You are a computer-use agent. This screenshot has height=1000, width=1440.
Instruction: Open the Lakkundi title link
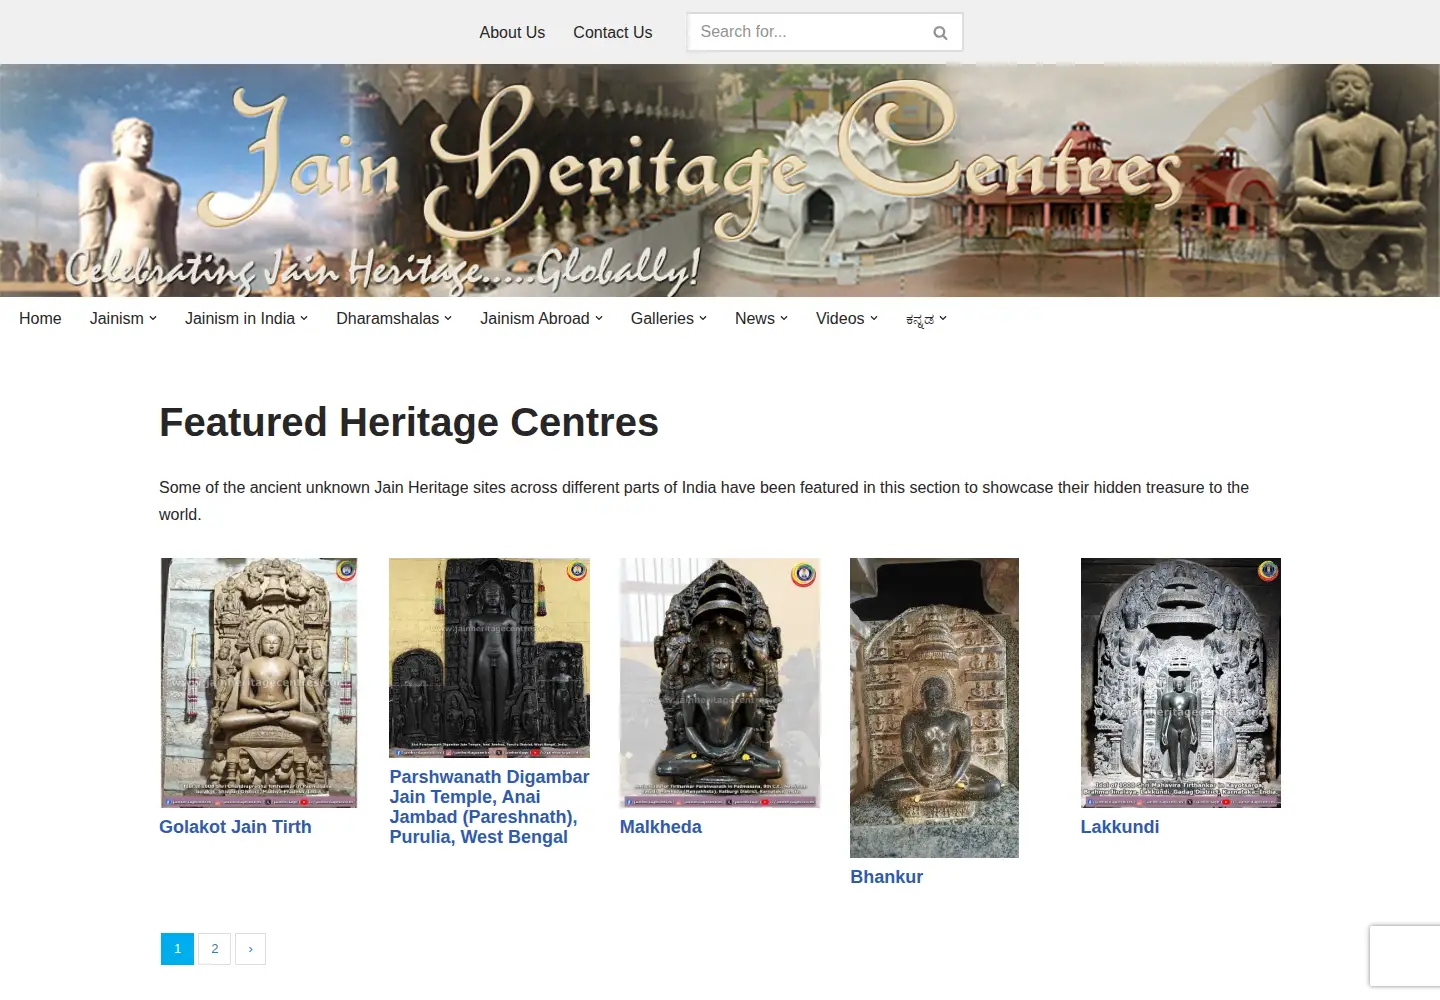[x=1120, y=827]
